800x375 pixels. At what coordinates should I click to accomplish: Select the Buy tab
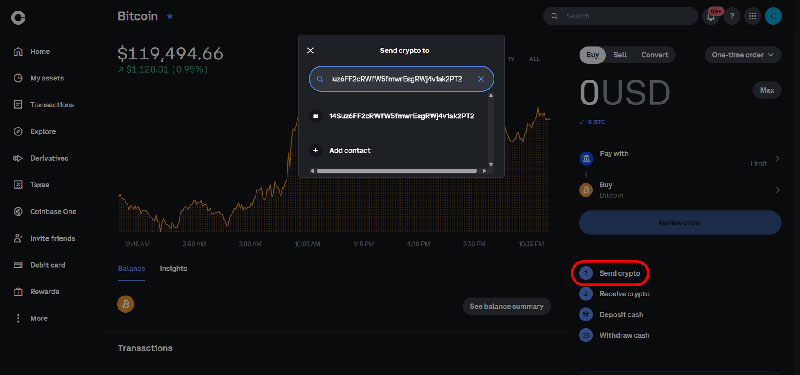593,55
